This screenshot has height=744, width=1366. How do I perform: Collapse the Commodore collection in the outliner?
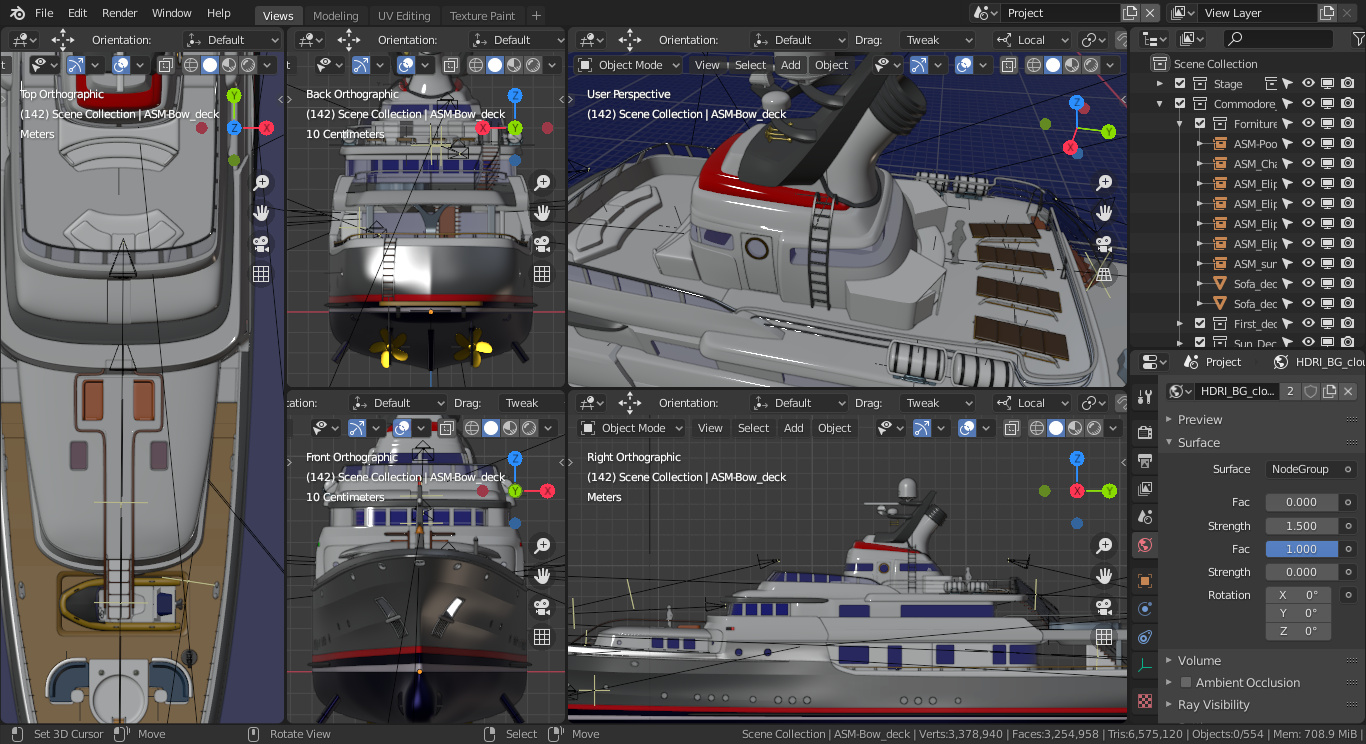point(1159,103)
